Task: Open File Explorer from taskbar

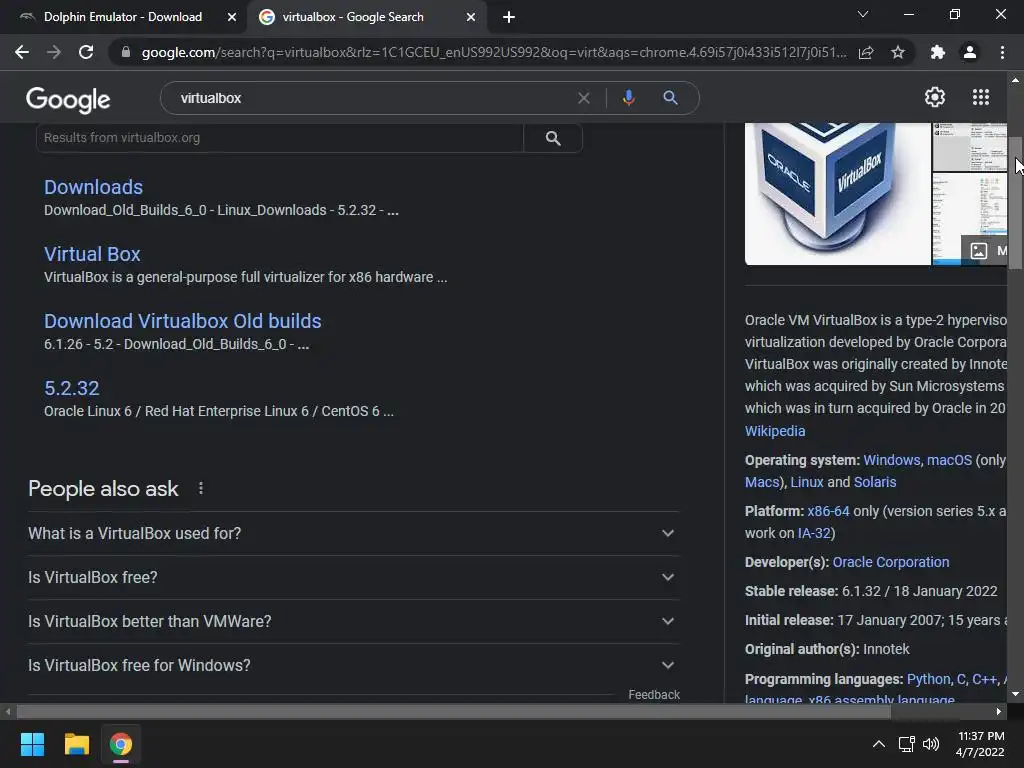Action: [76, 744]
